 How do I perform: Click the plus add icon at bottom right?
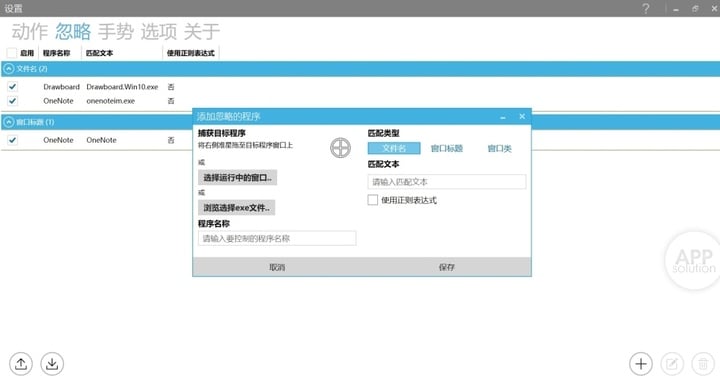point(641,364)
